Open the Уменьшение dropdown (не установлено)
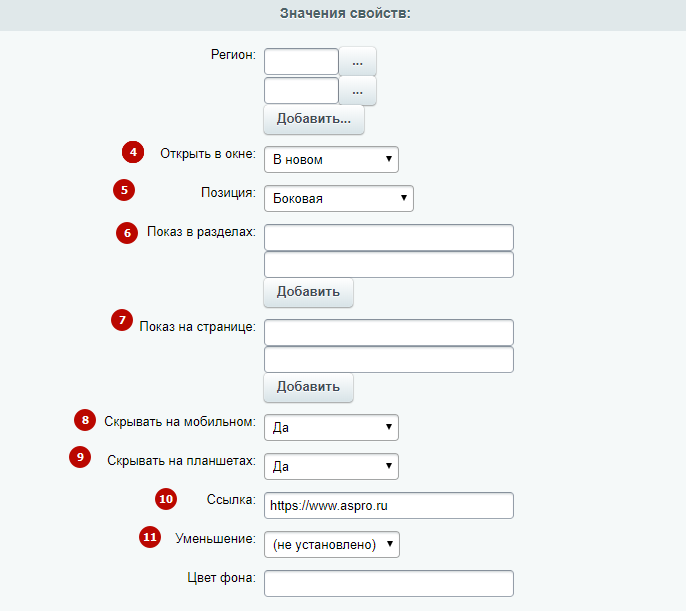The width and height of the screenshot is (686, 611). pos(332,545)
